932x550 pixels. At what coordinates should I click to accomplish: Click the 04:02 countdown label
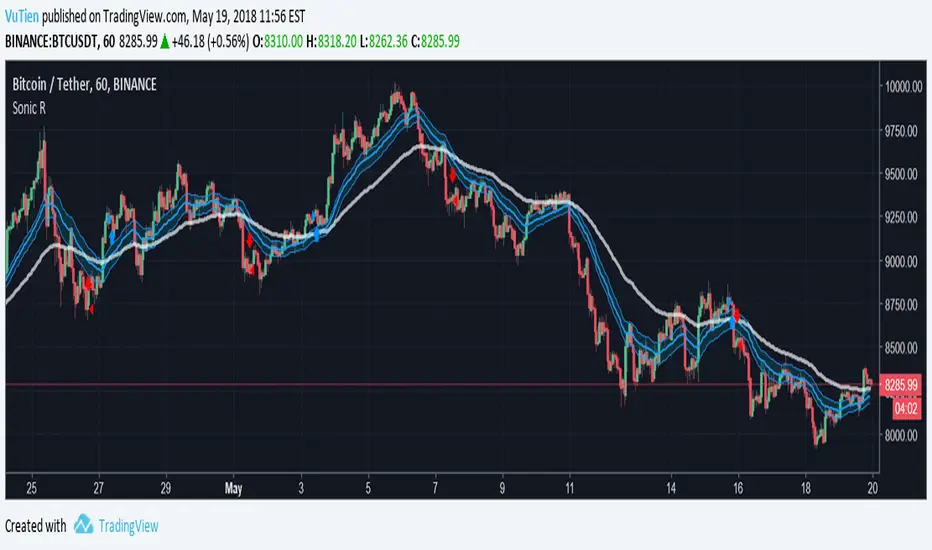point(906,408)
